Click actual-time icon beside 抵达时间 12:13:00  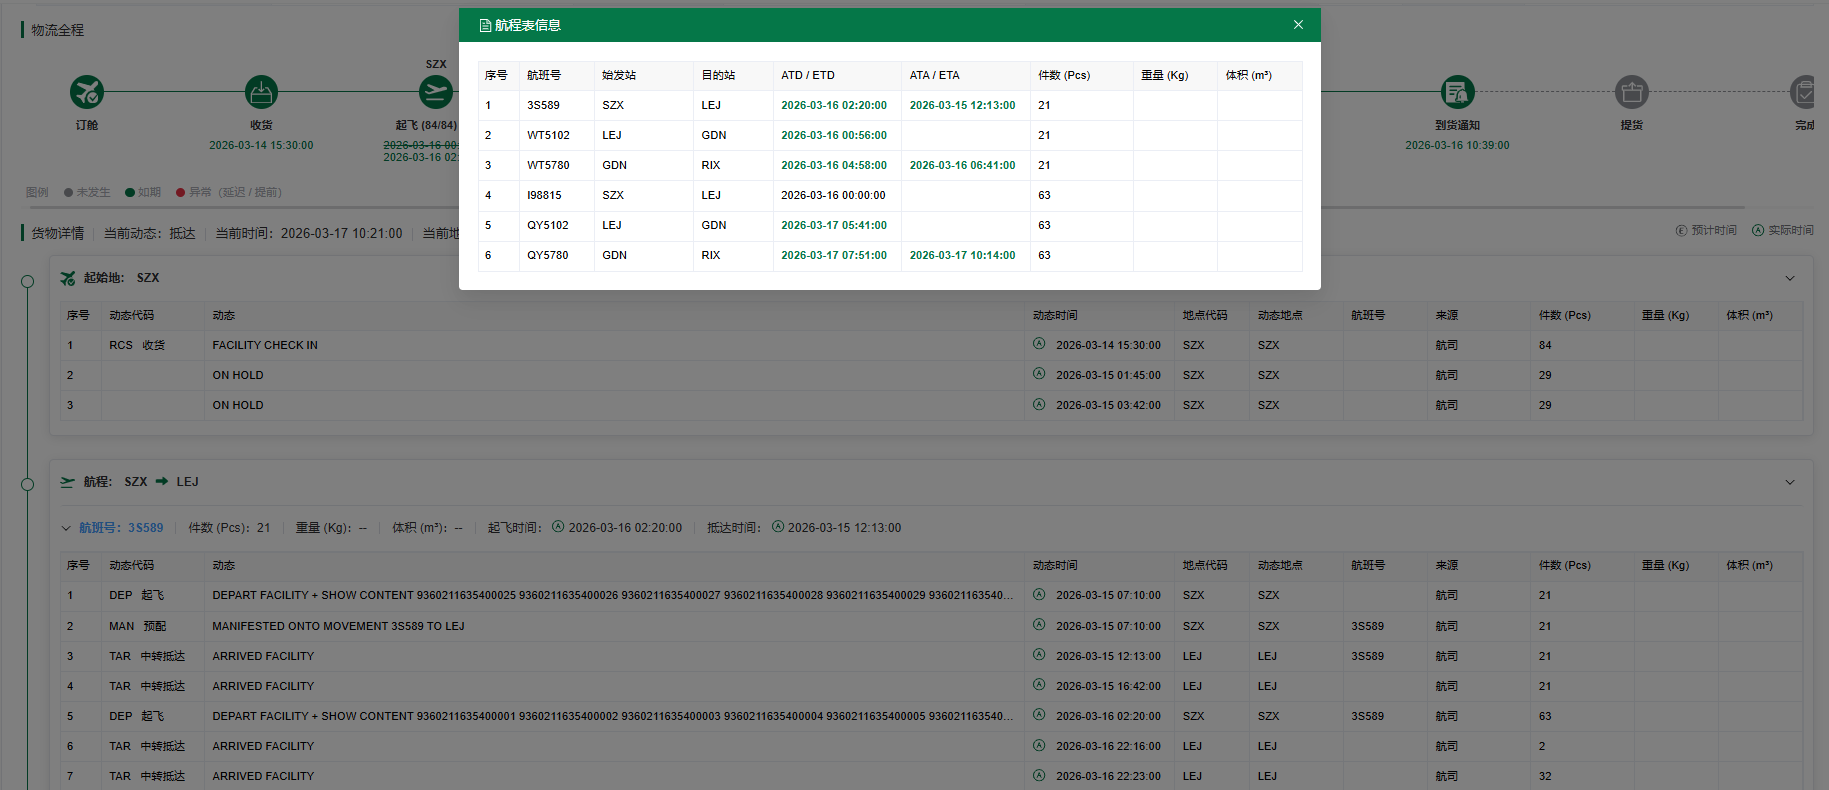(777, 527)
